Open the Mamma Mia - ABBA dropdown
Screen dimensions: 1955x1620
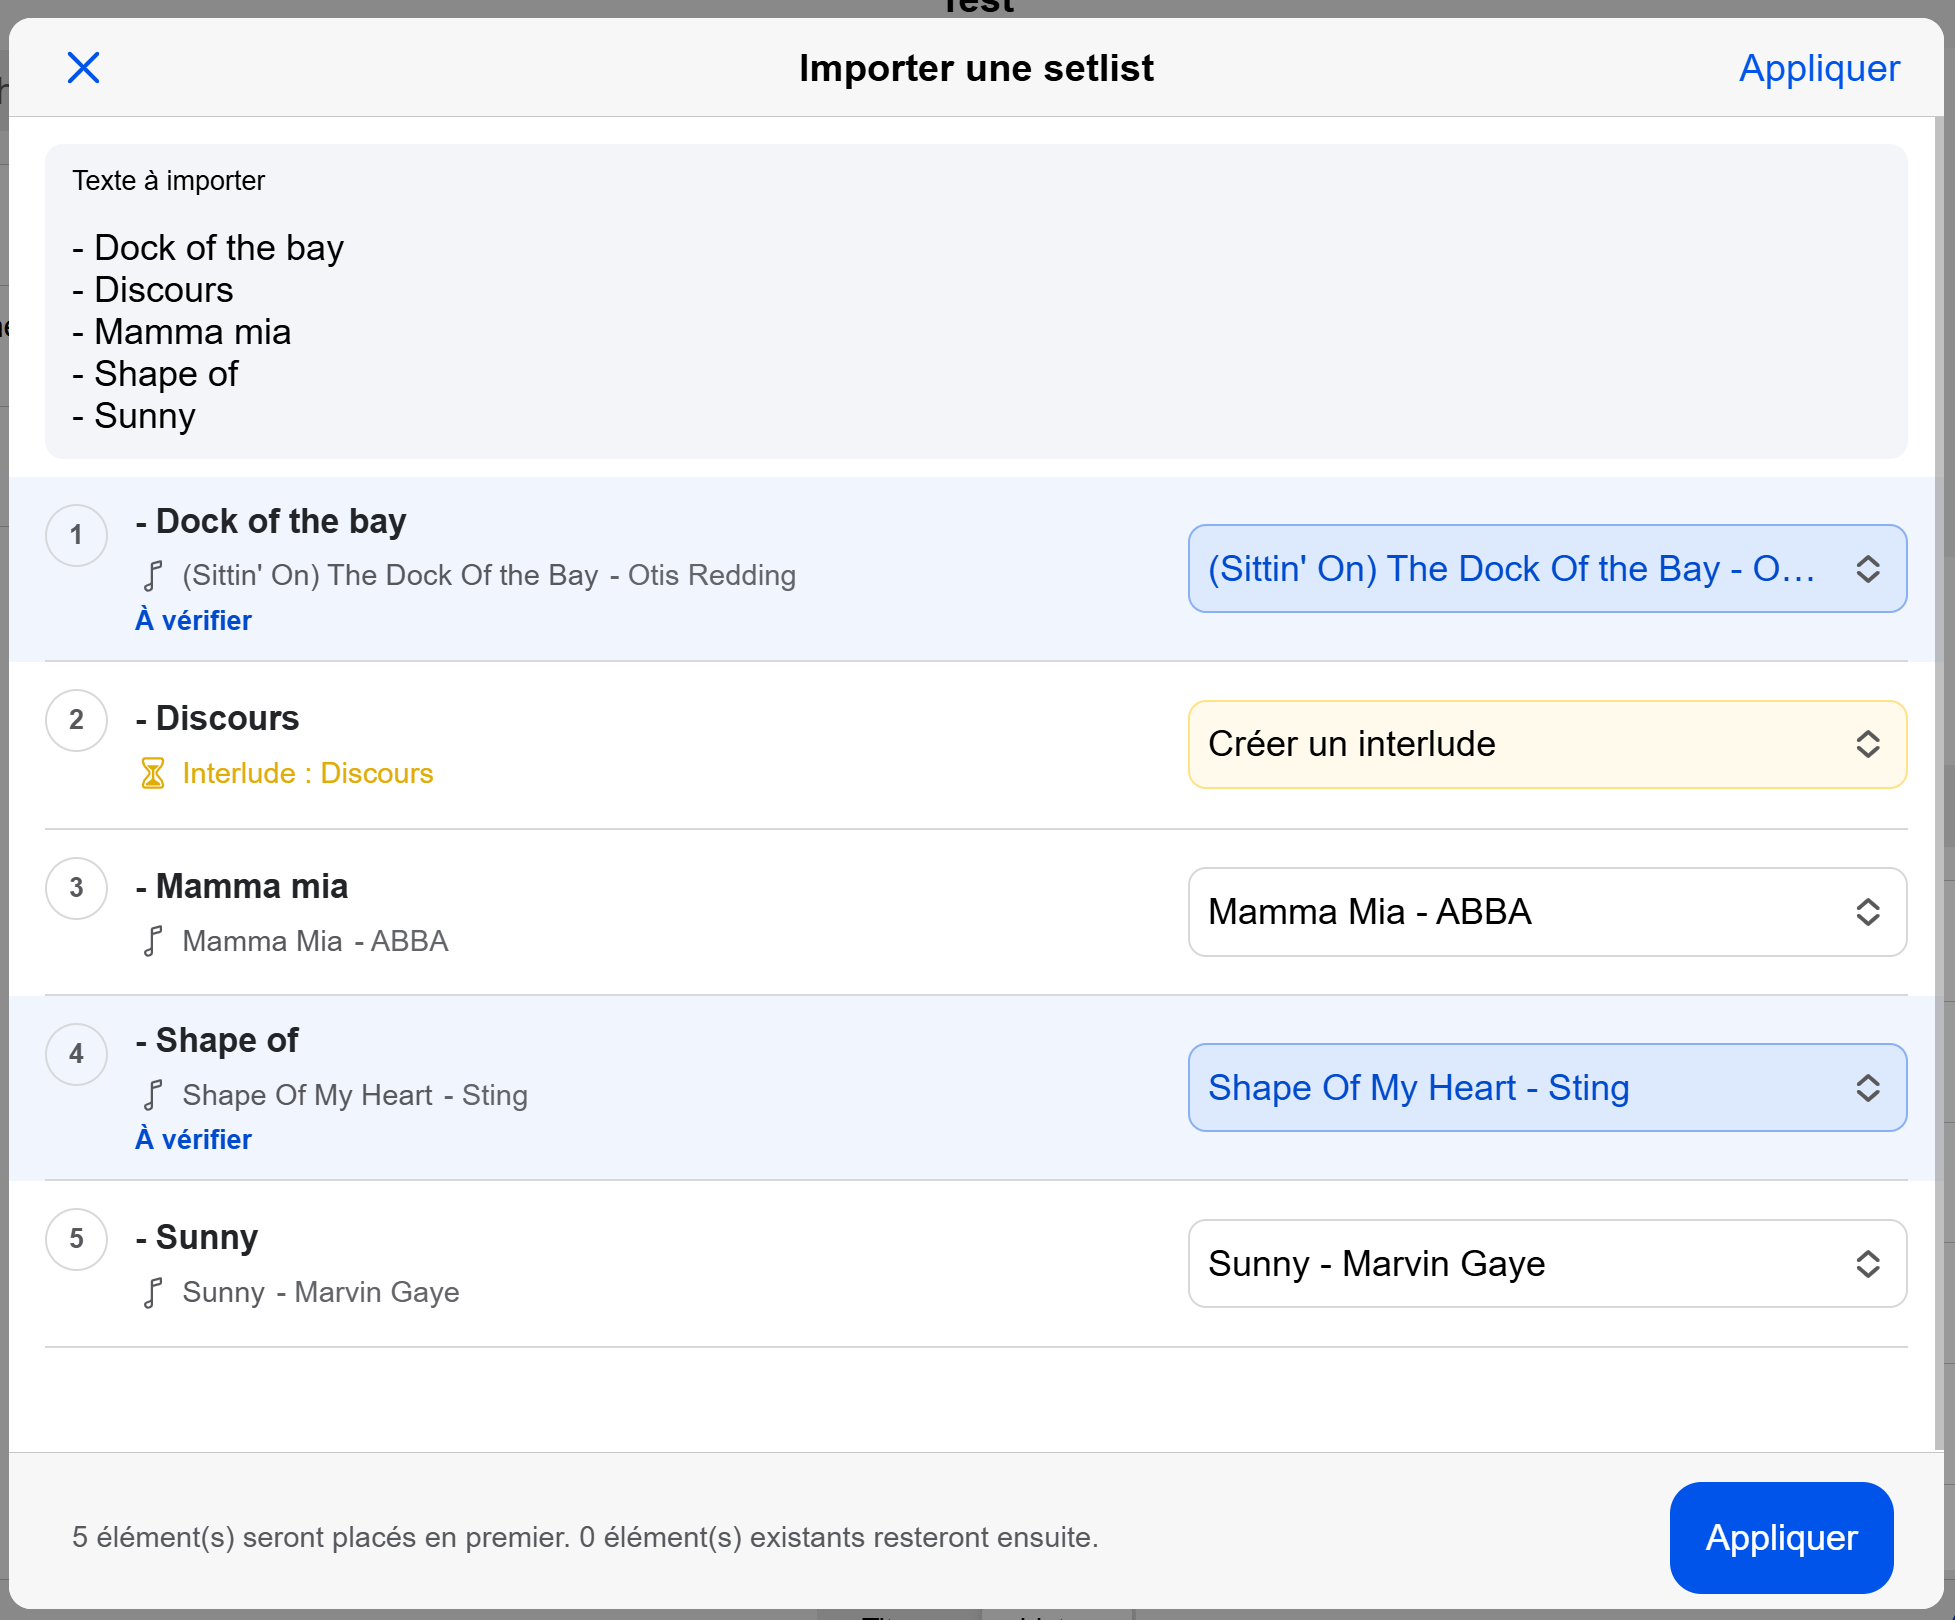tap(1547, 912)
